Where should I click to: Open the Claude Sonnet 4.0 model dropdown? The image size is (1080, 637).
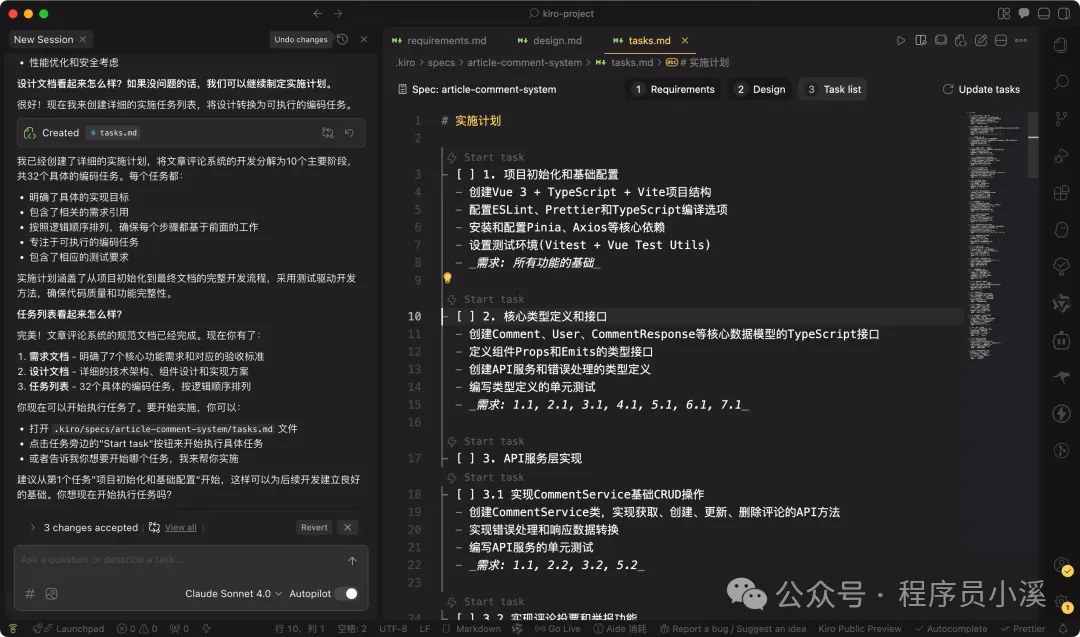pyautogui.click(x=232, y=593)
